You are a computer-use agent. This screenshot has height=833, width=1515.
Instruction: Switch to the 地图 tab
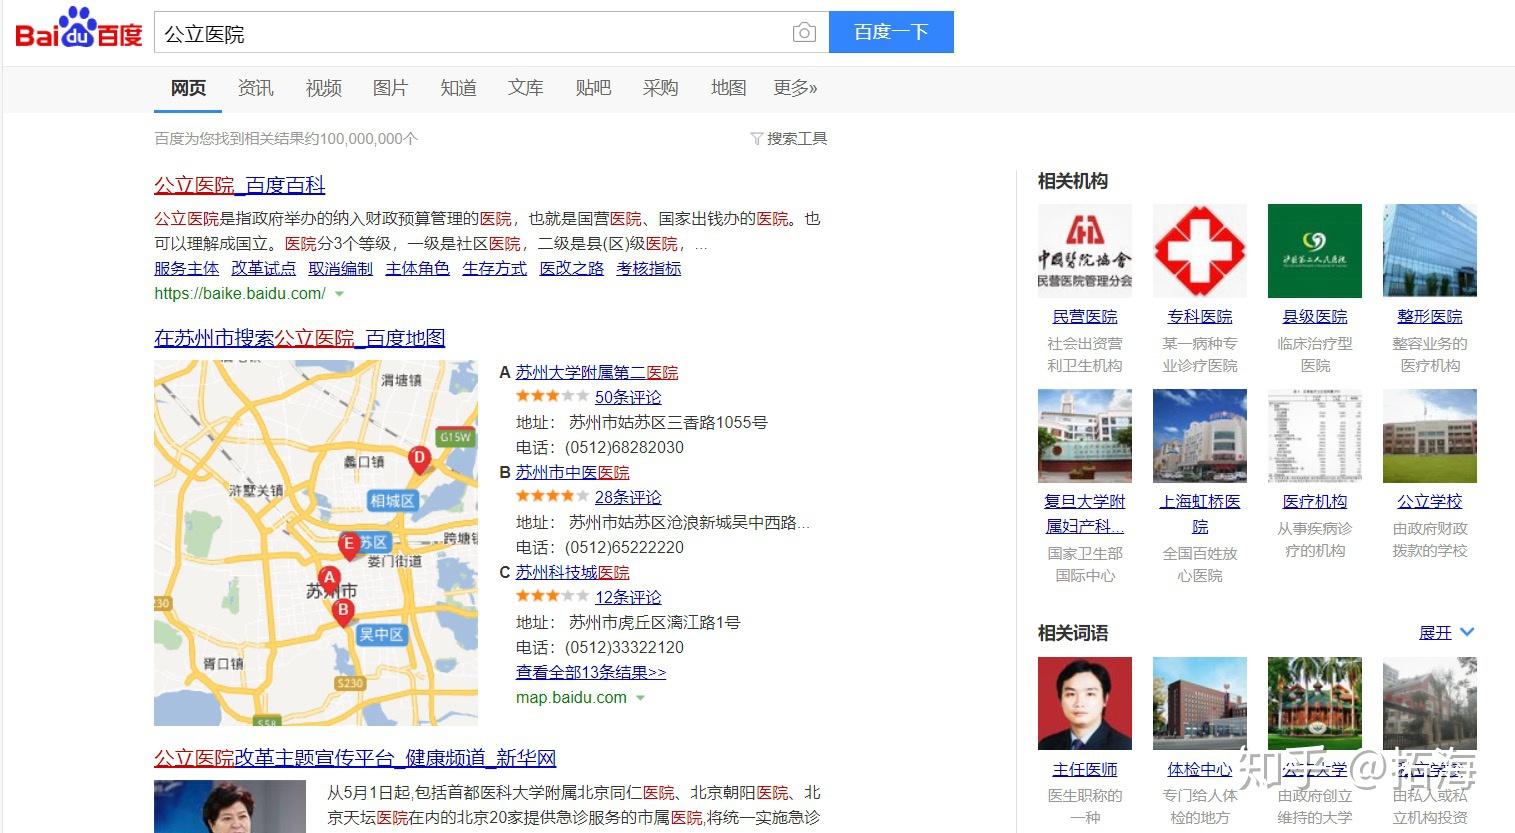coord(728,88)
